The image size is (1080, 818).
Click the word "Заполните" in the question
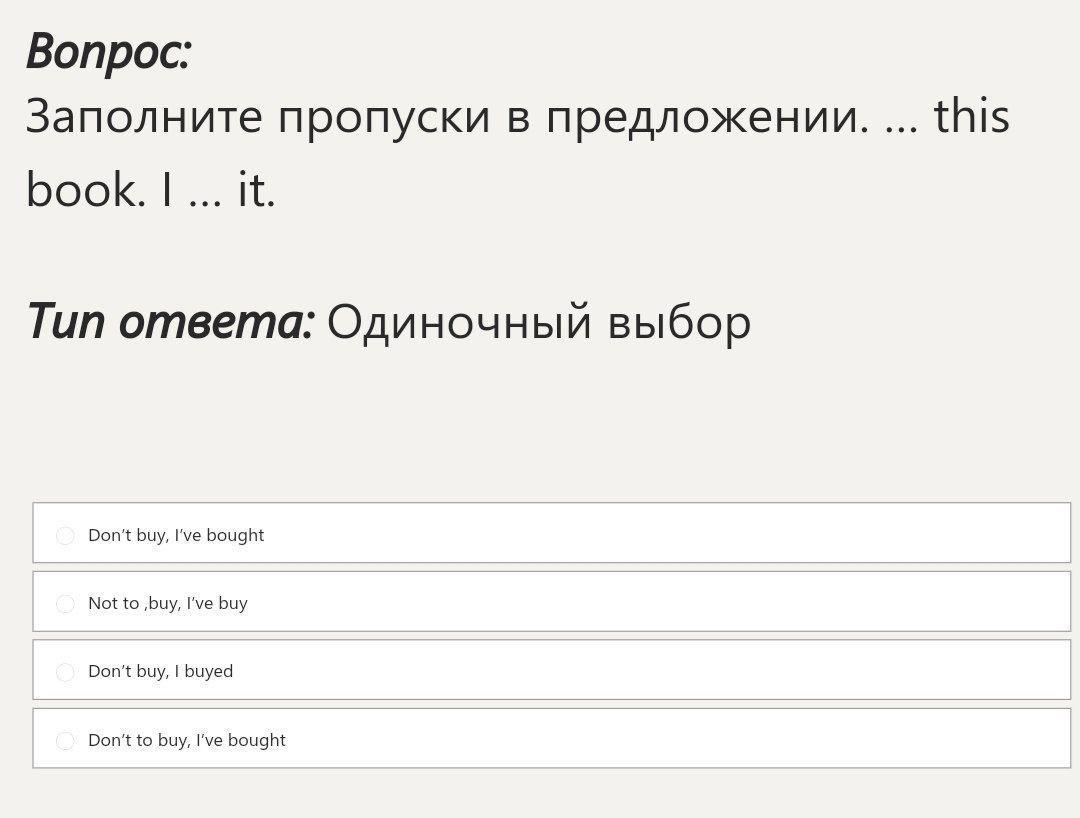pyautogui.click(x=144, y=117)
